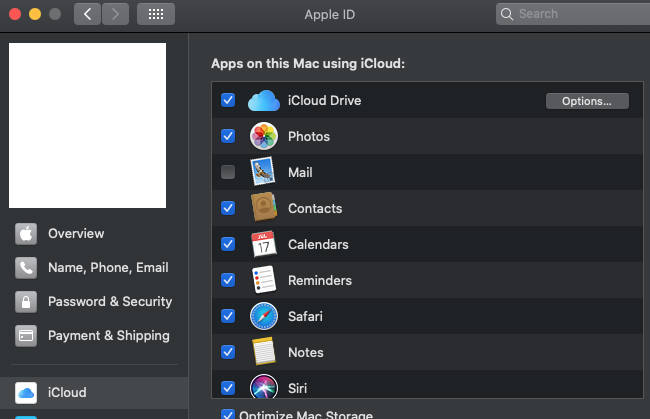Click the Mail label
Image resolution: width=650 pixels, height=419 pixels.
[x=300, y=172]
